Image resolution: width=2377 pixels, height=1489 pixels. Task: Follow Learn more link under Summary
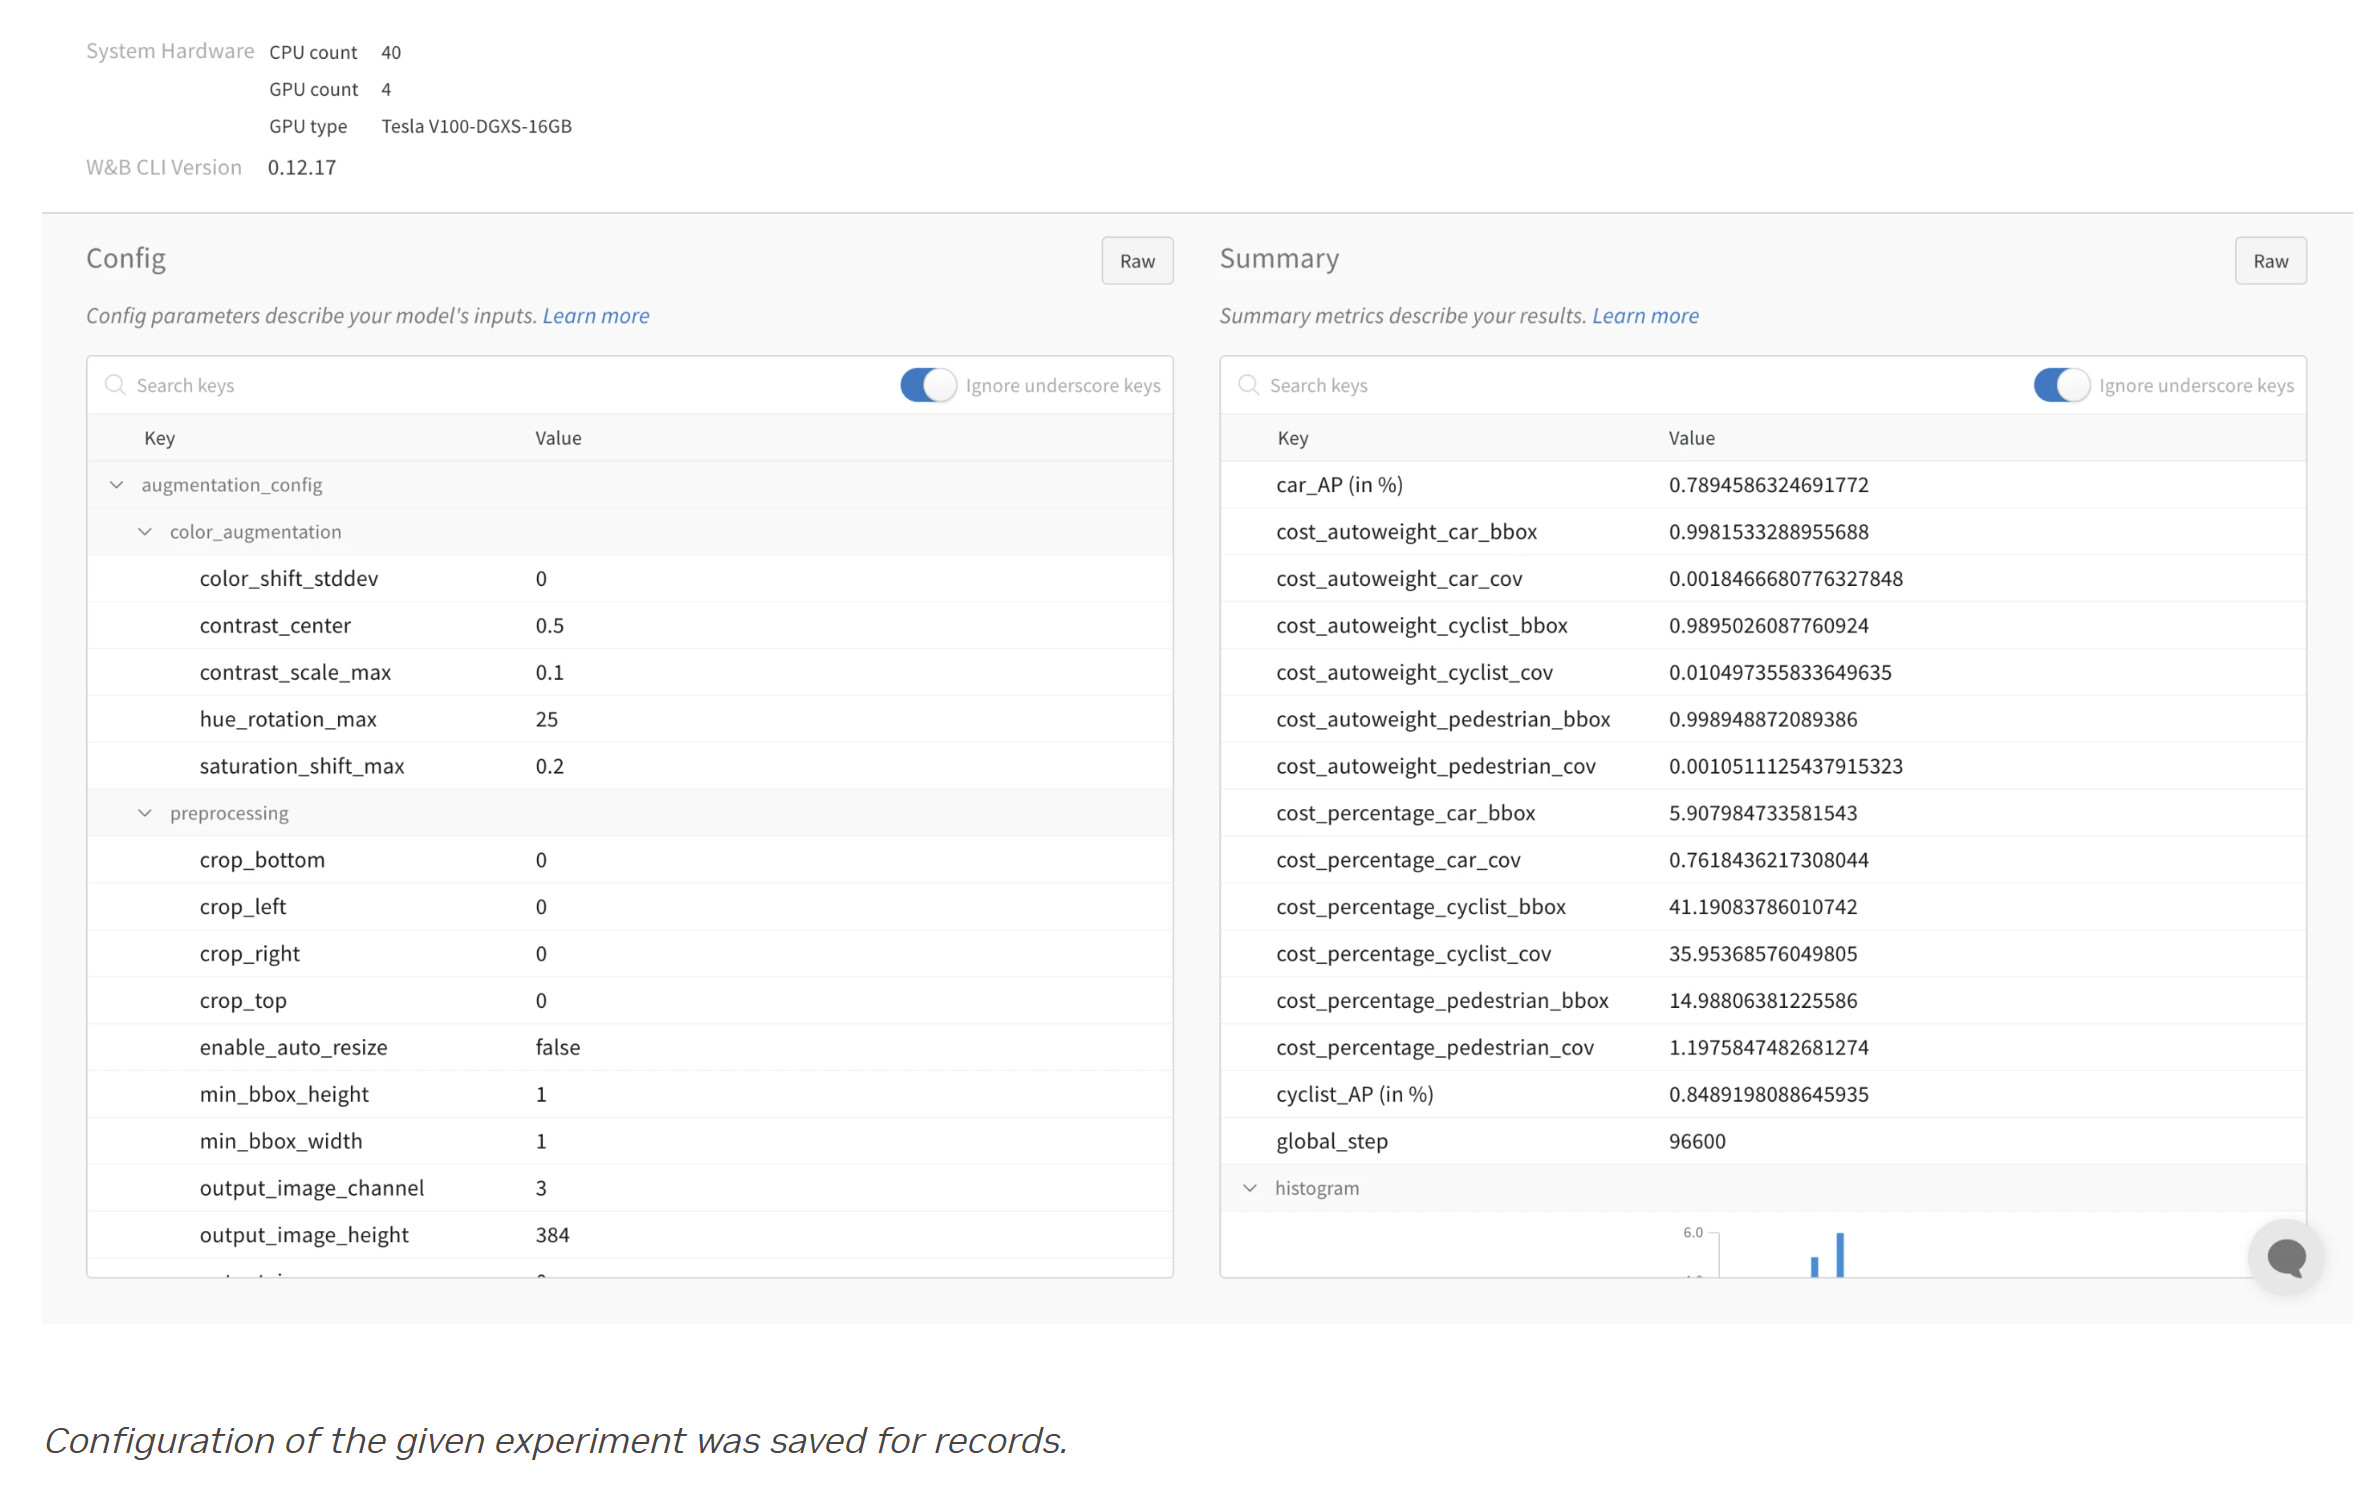[x=1645, y=316]
